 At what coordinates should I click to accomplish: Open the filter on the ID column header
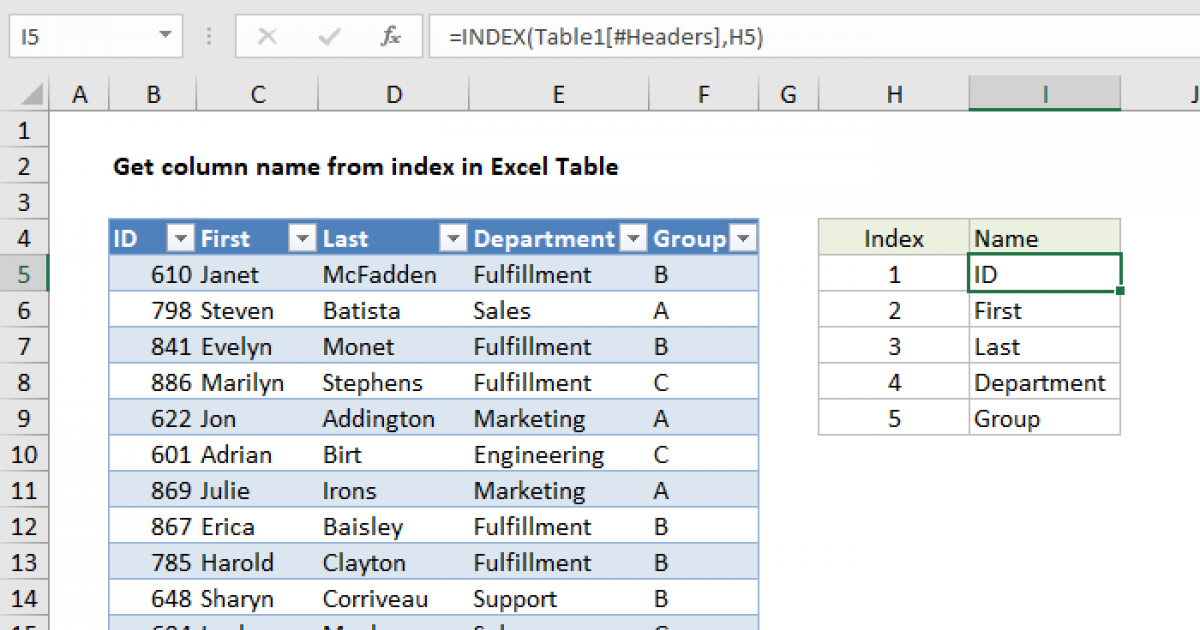tap(180, 238)
